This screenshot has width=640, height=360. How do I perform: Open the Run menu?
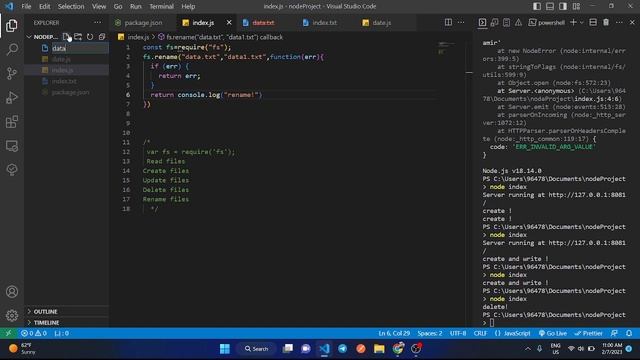coord(136,6)
